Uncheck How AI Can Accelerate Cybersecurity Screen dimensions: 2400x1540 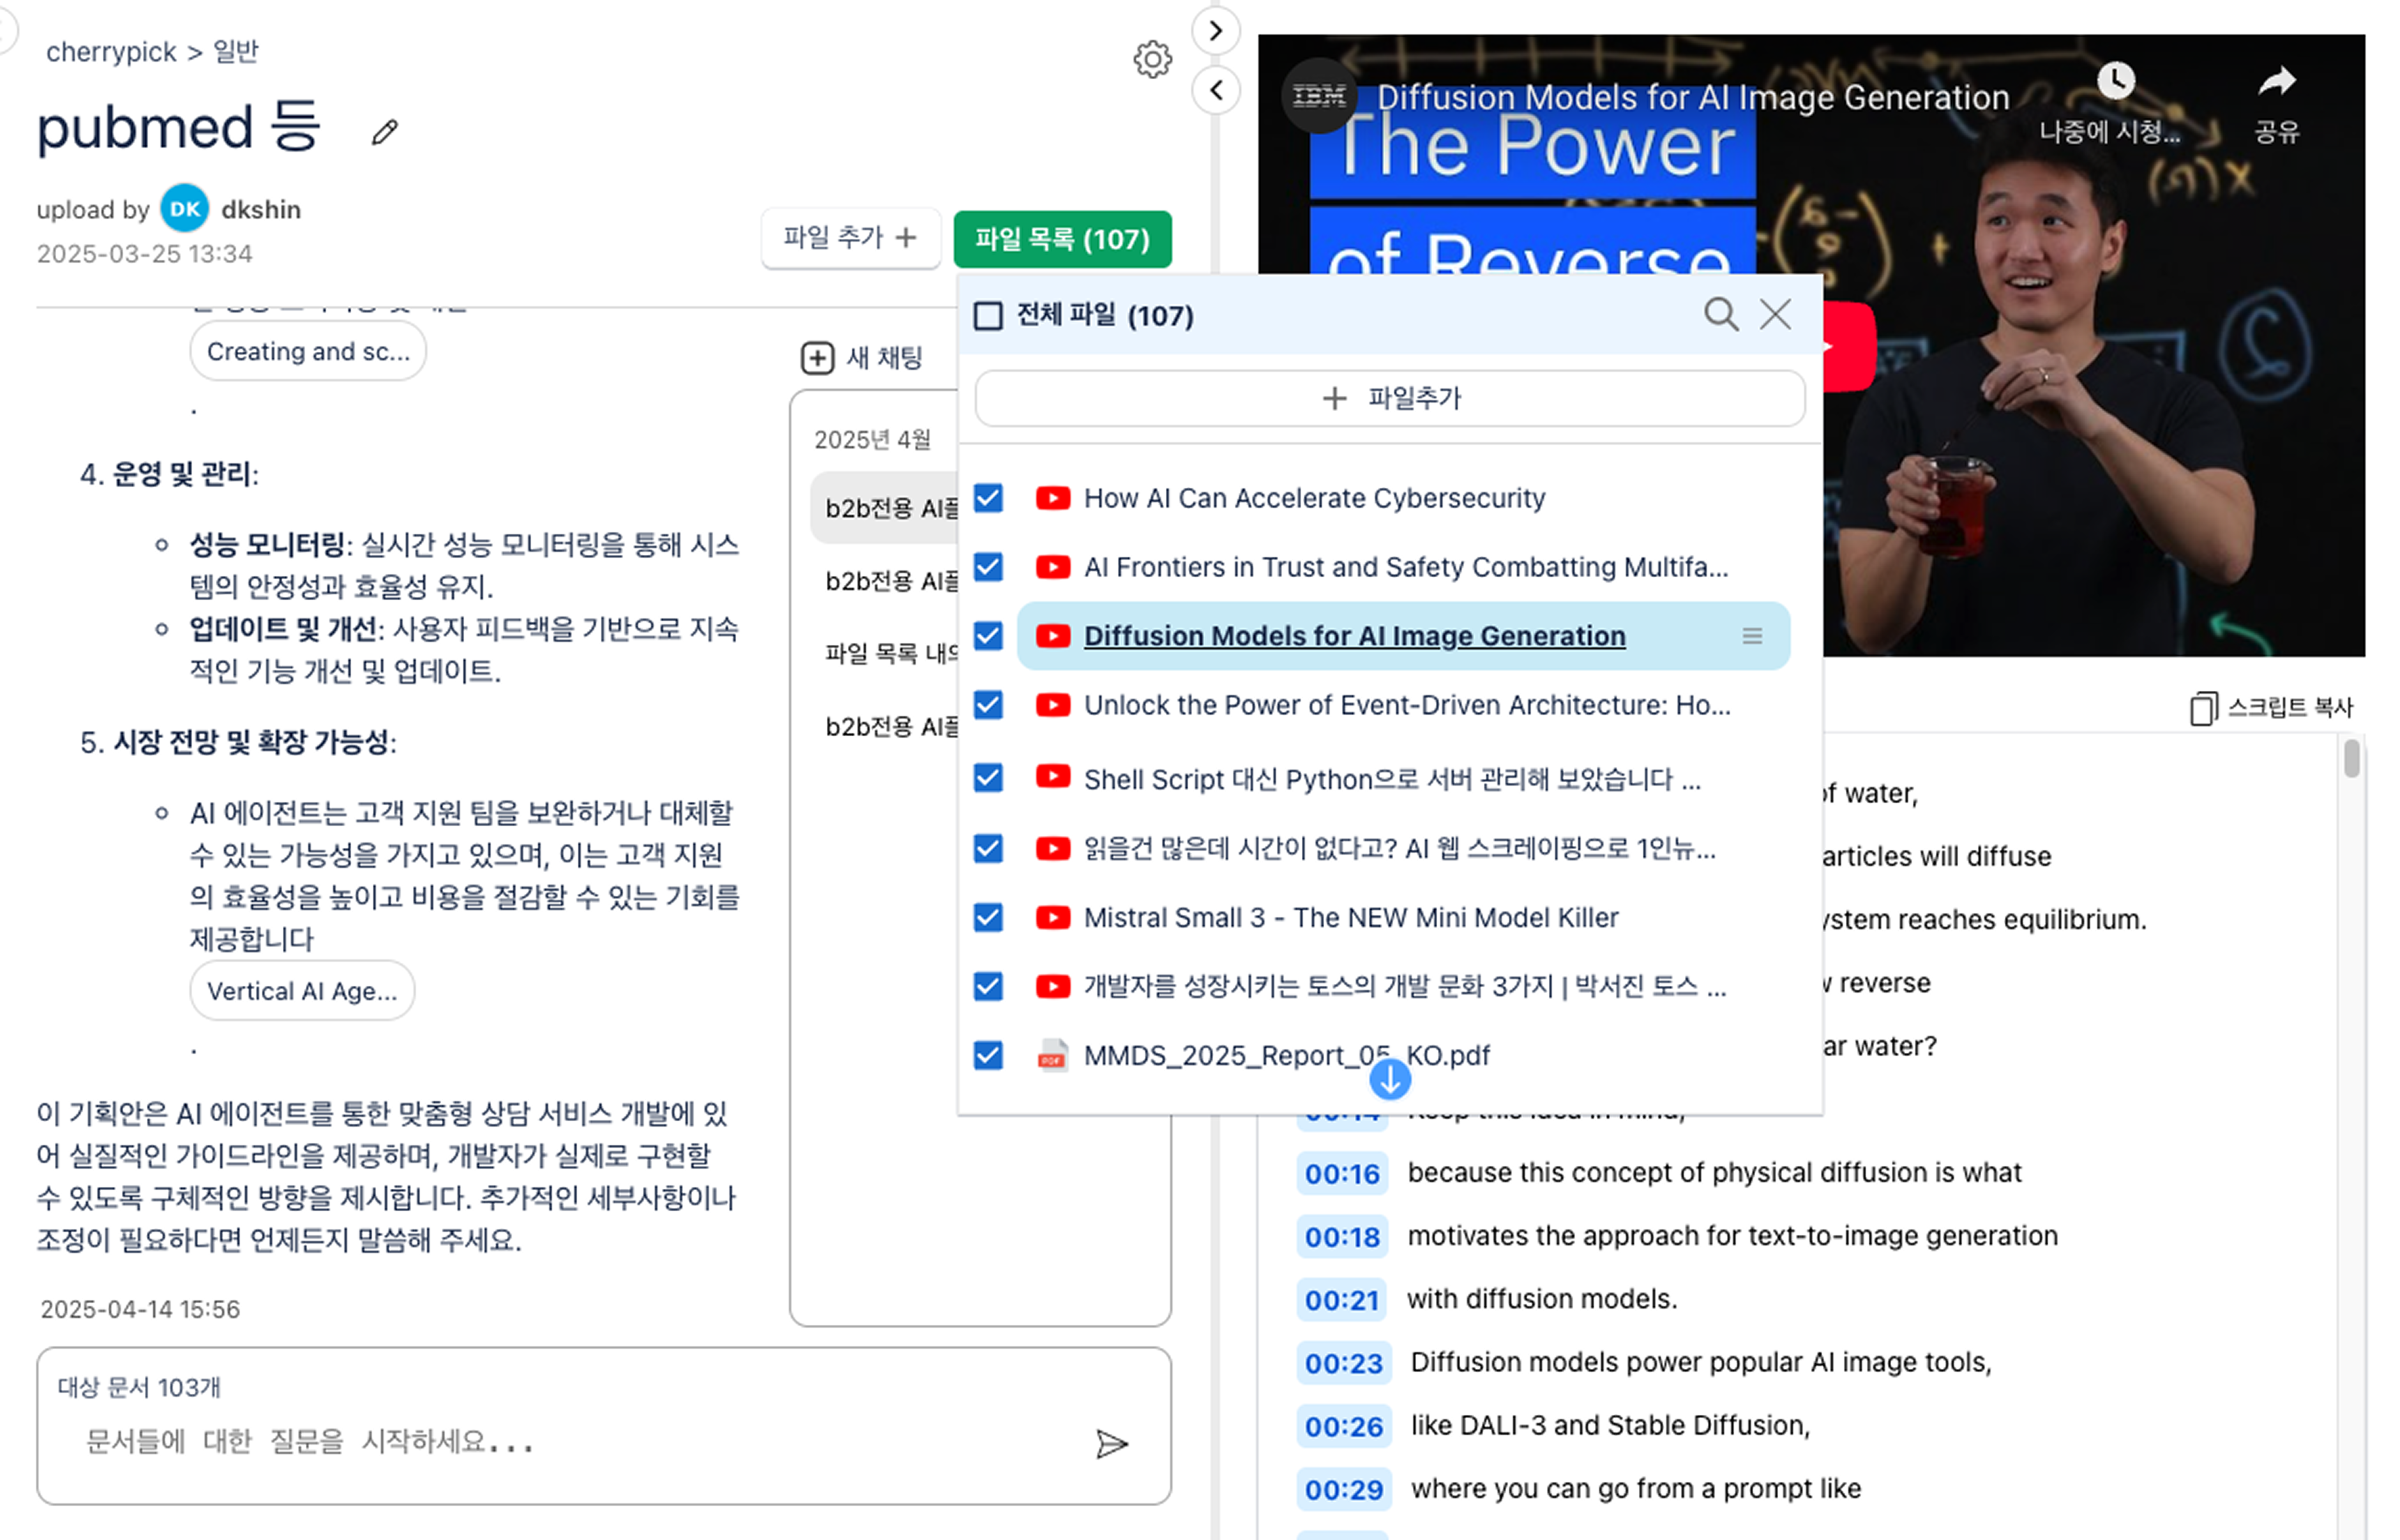[988, 498]
